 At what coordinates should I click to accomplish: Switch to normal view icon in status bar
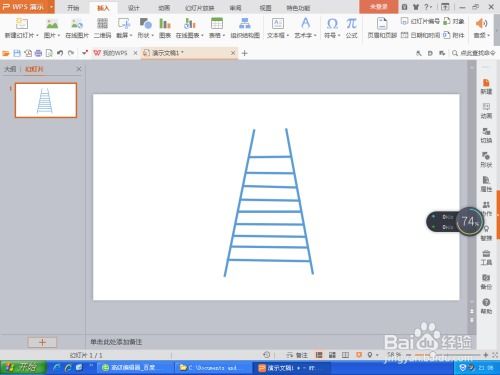pos(319,355)
